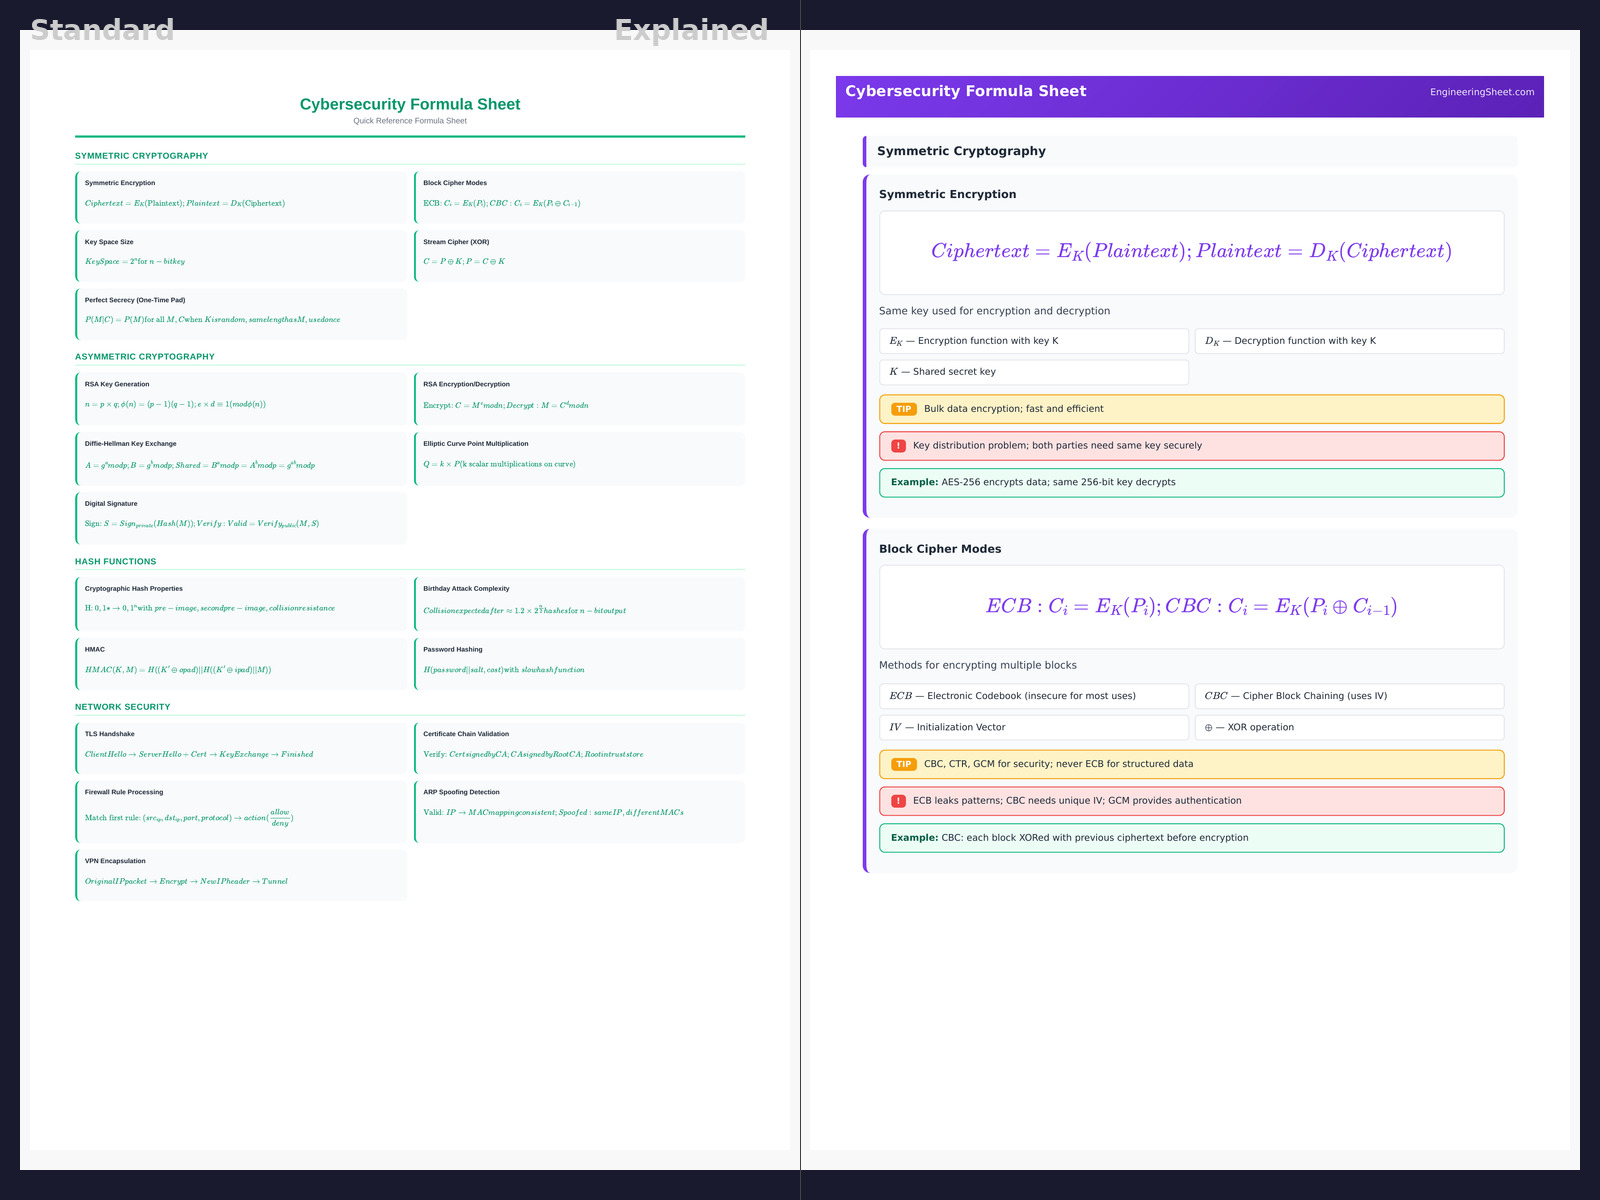The width and height of the screenshot is (1600, 1200).
Task: Select the Standard view label
Action: (102, 30)
